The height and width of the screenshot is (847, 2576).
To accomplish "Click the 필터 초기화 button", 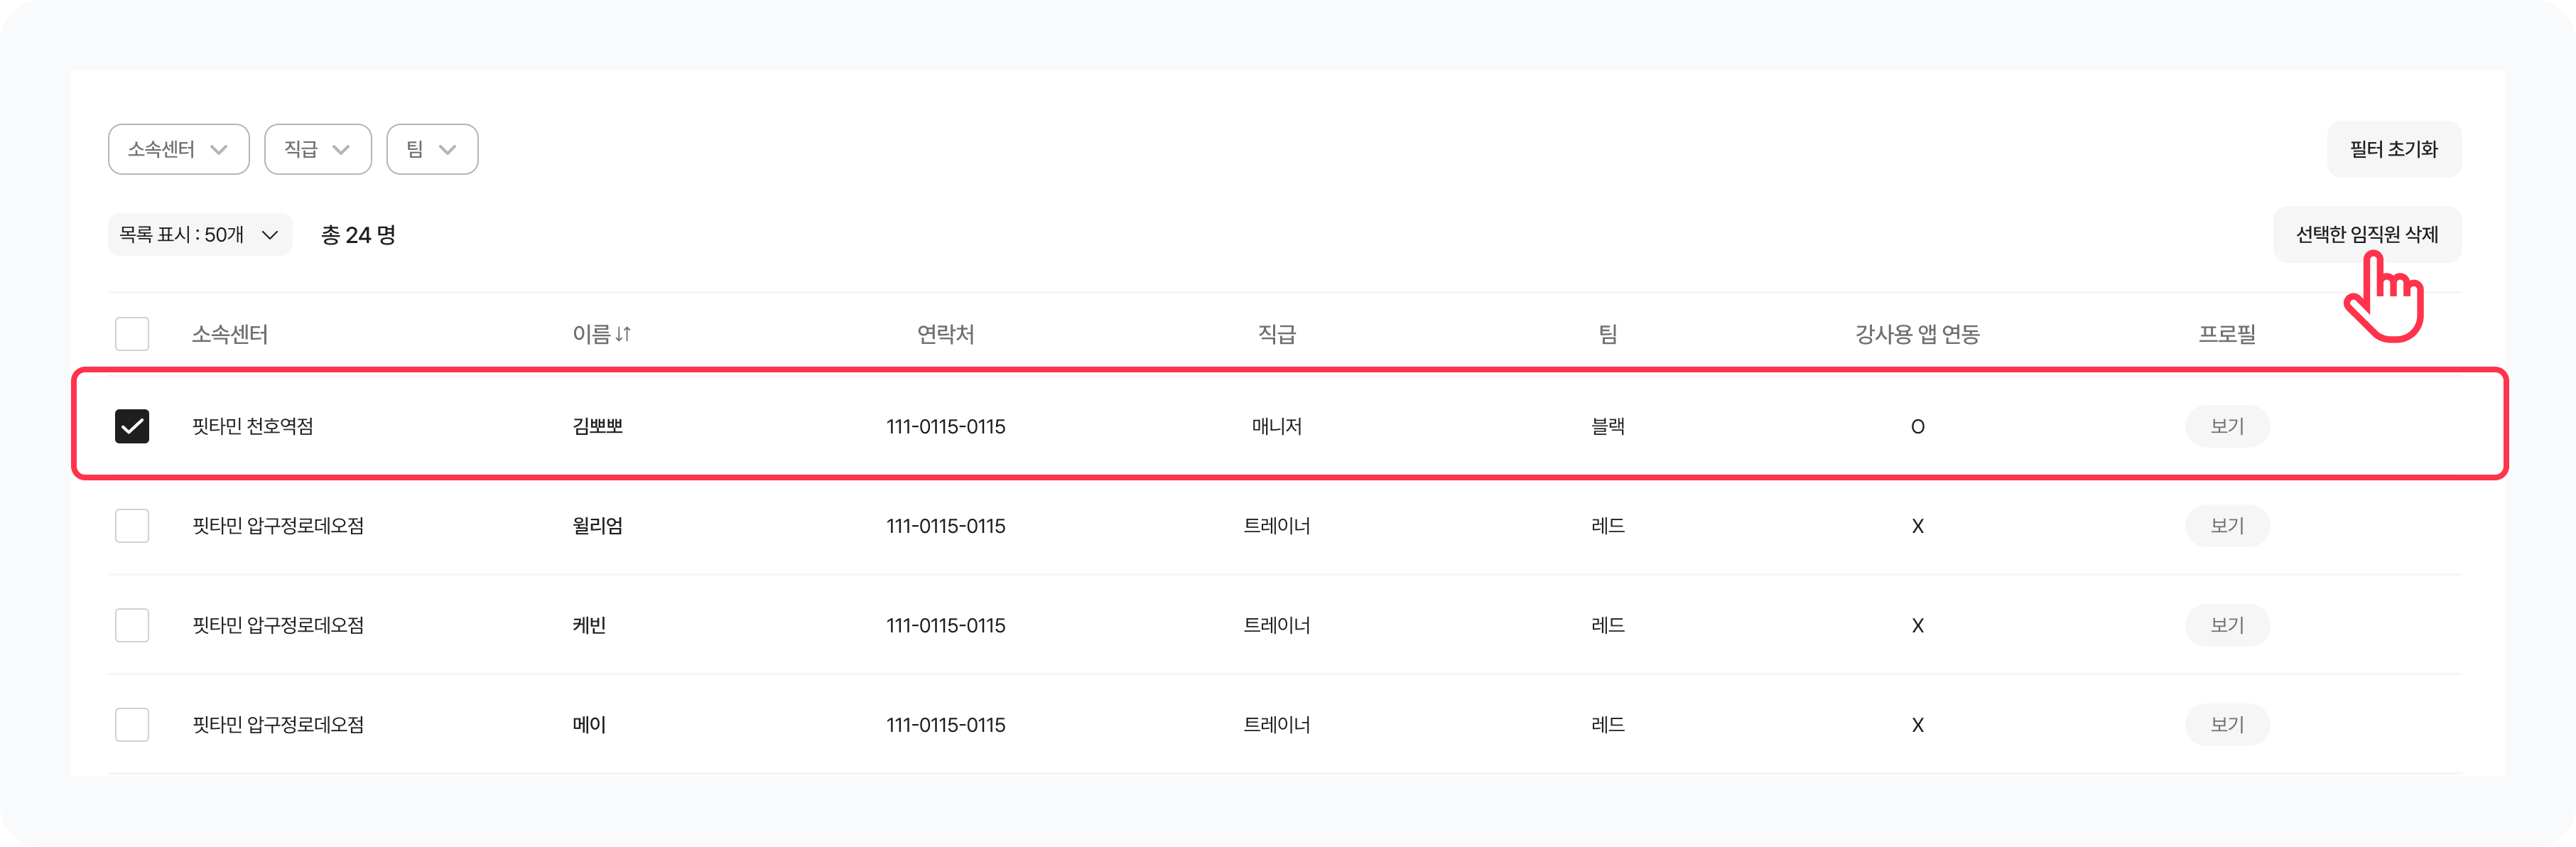I will [2393, 149].
